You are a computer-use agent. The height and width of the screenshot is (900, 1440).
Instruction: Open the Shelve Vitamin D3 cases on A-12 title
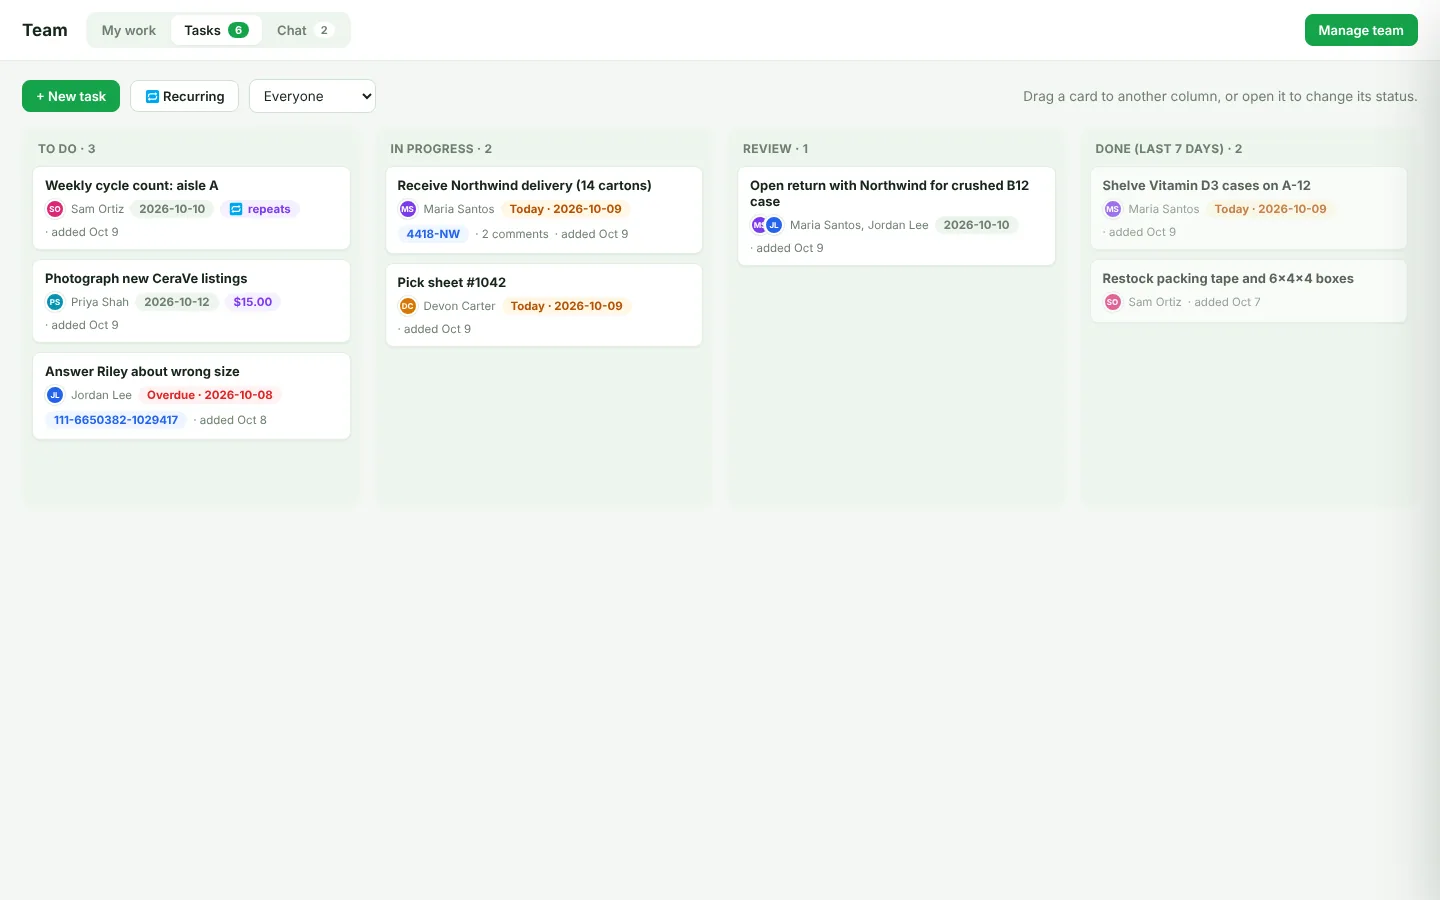coord(1206,185)
